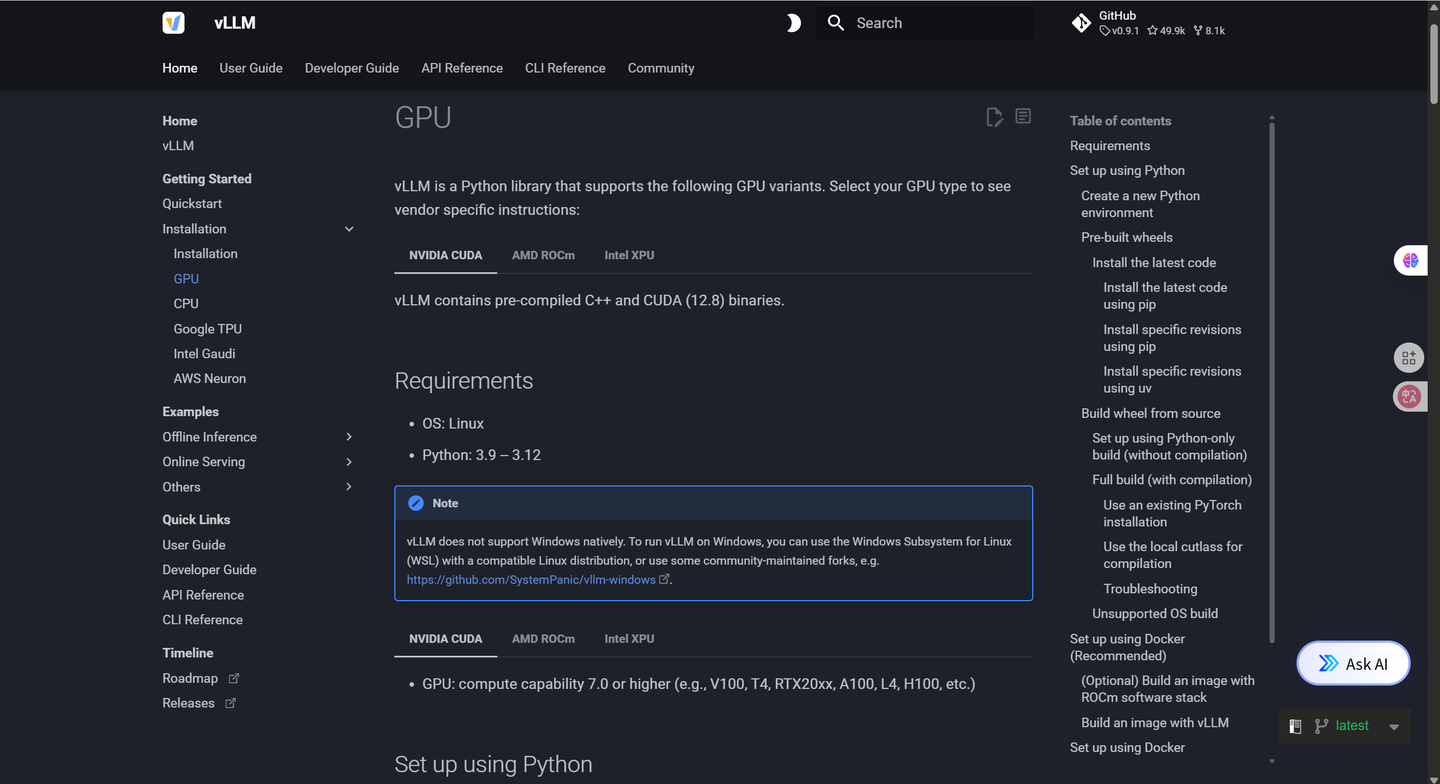
Task: Click the view page source icon
Action: (x=1023, y=117)
